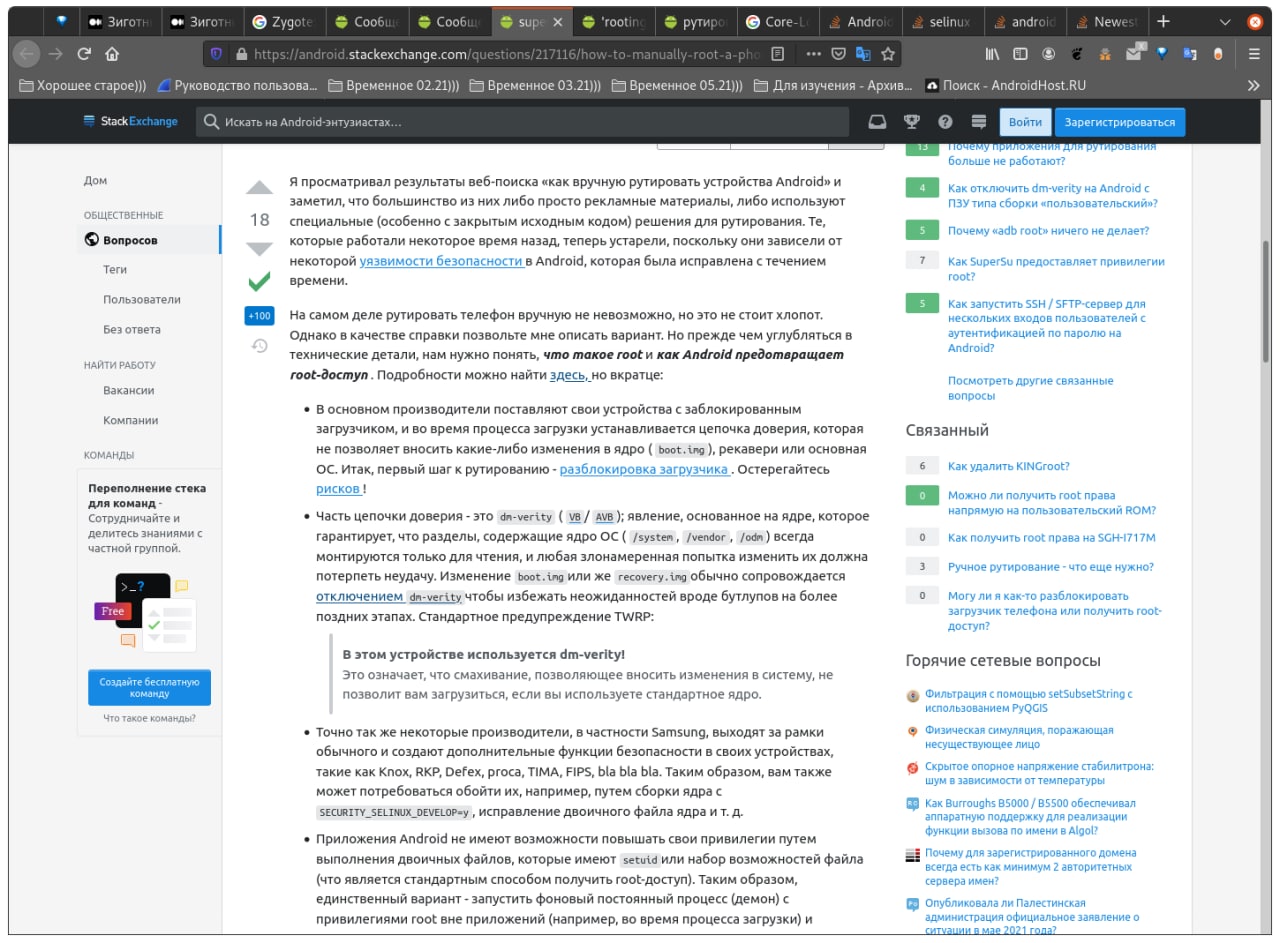Show sidebars toolbar icon

coord(1021,54)
